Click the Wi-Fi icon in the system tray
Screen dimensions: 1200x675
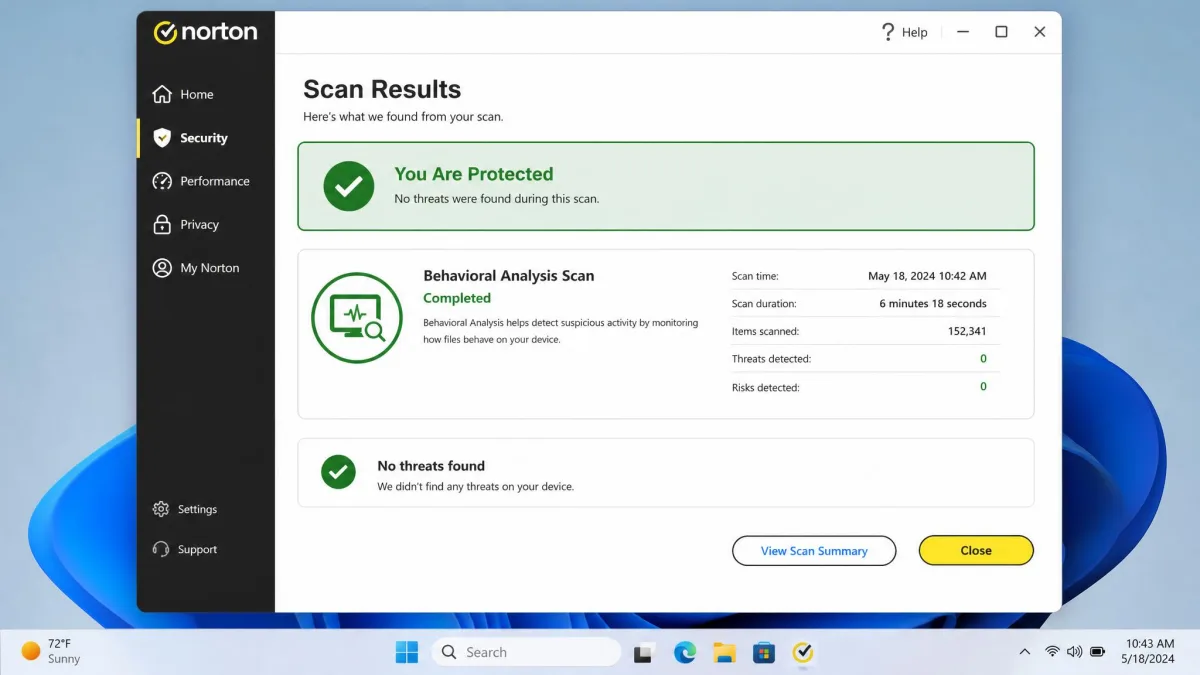point(1052,651)
